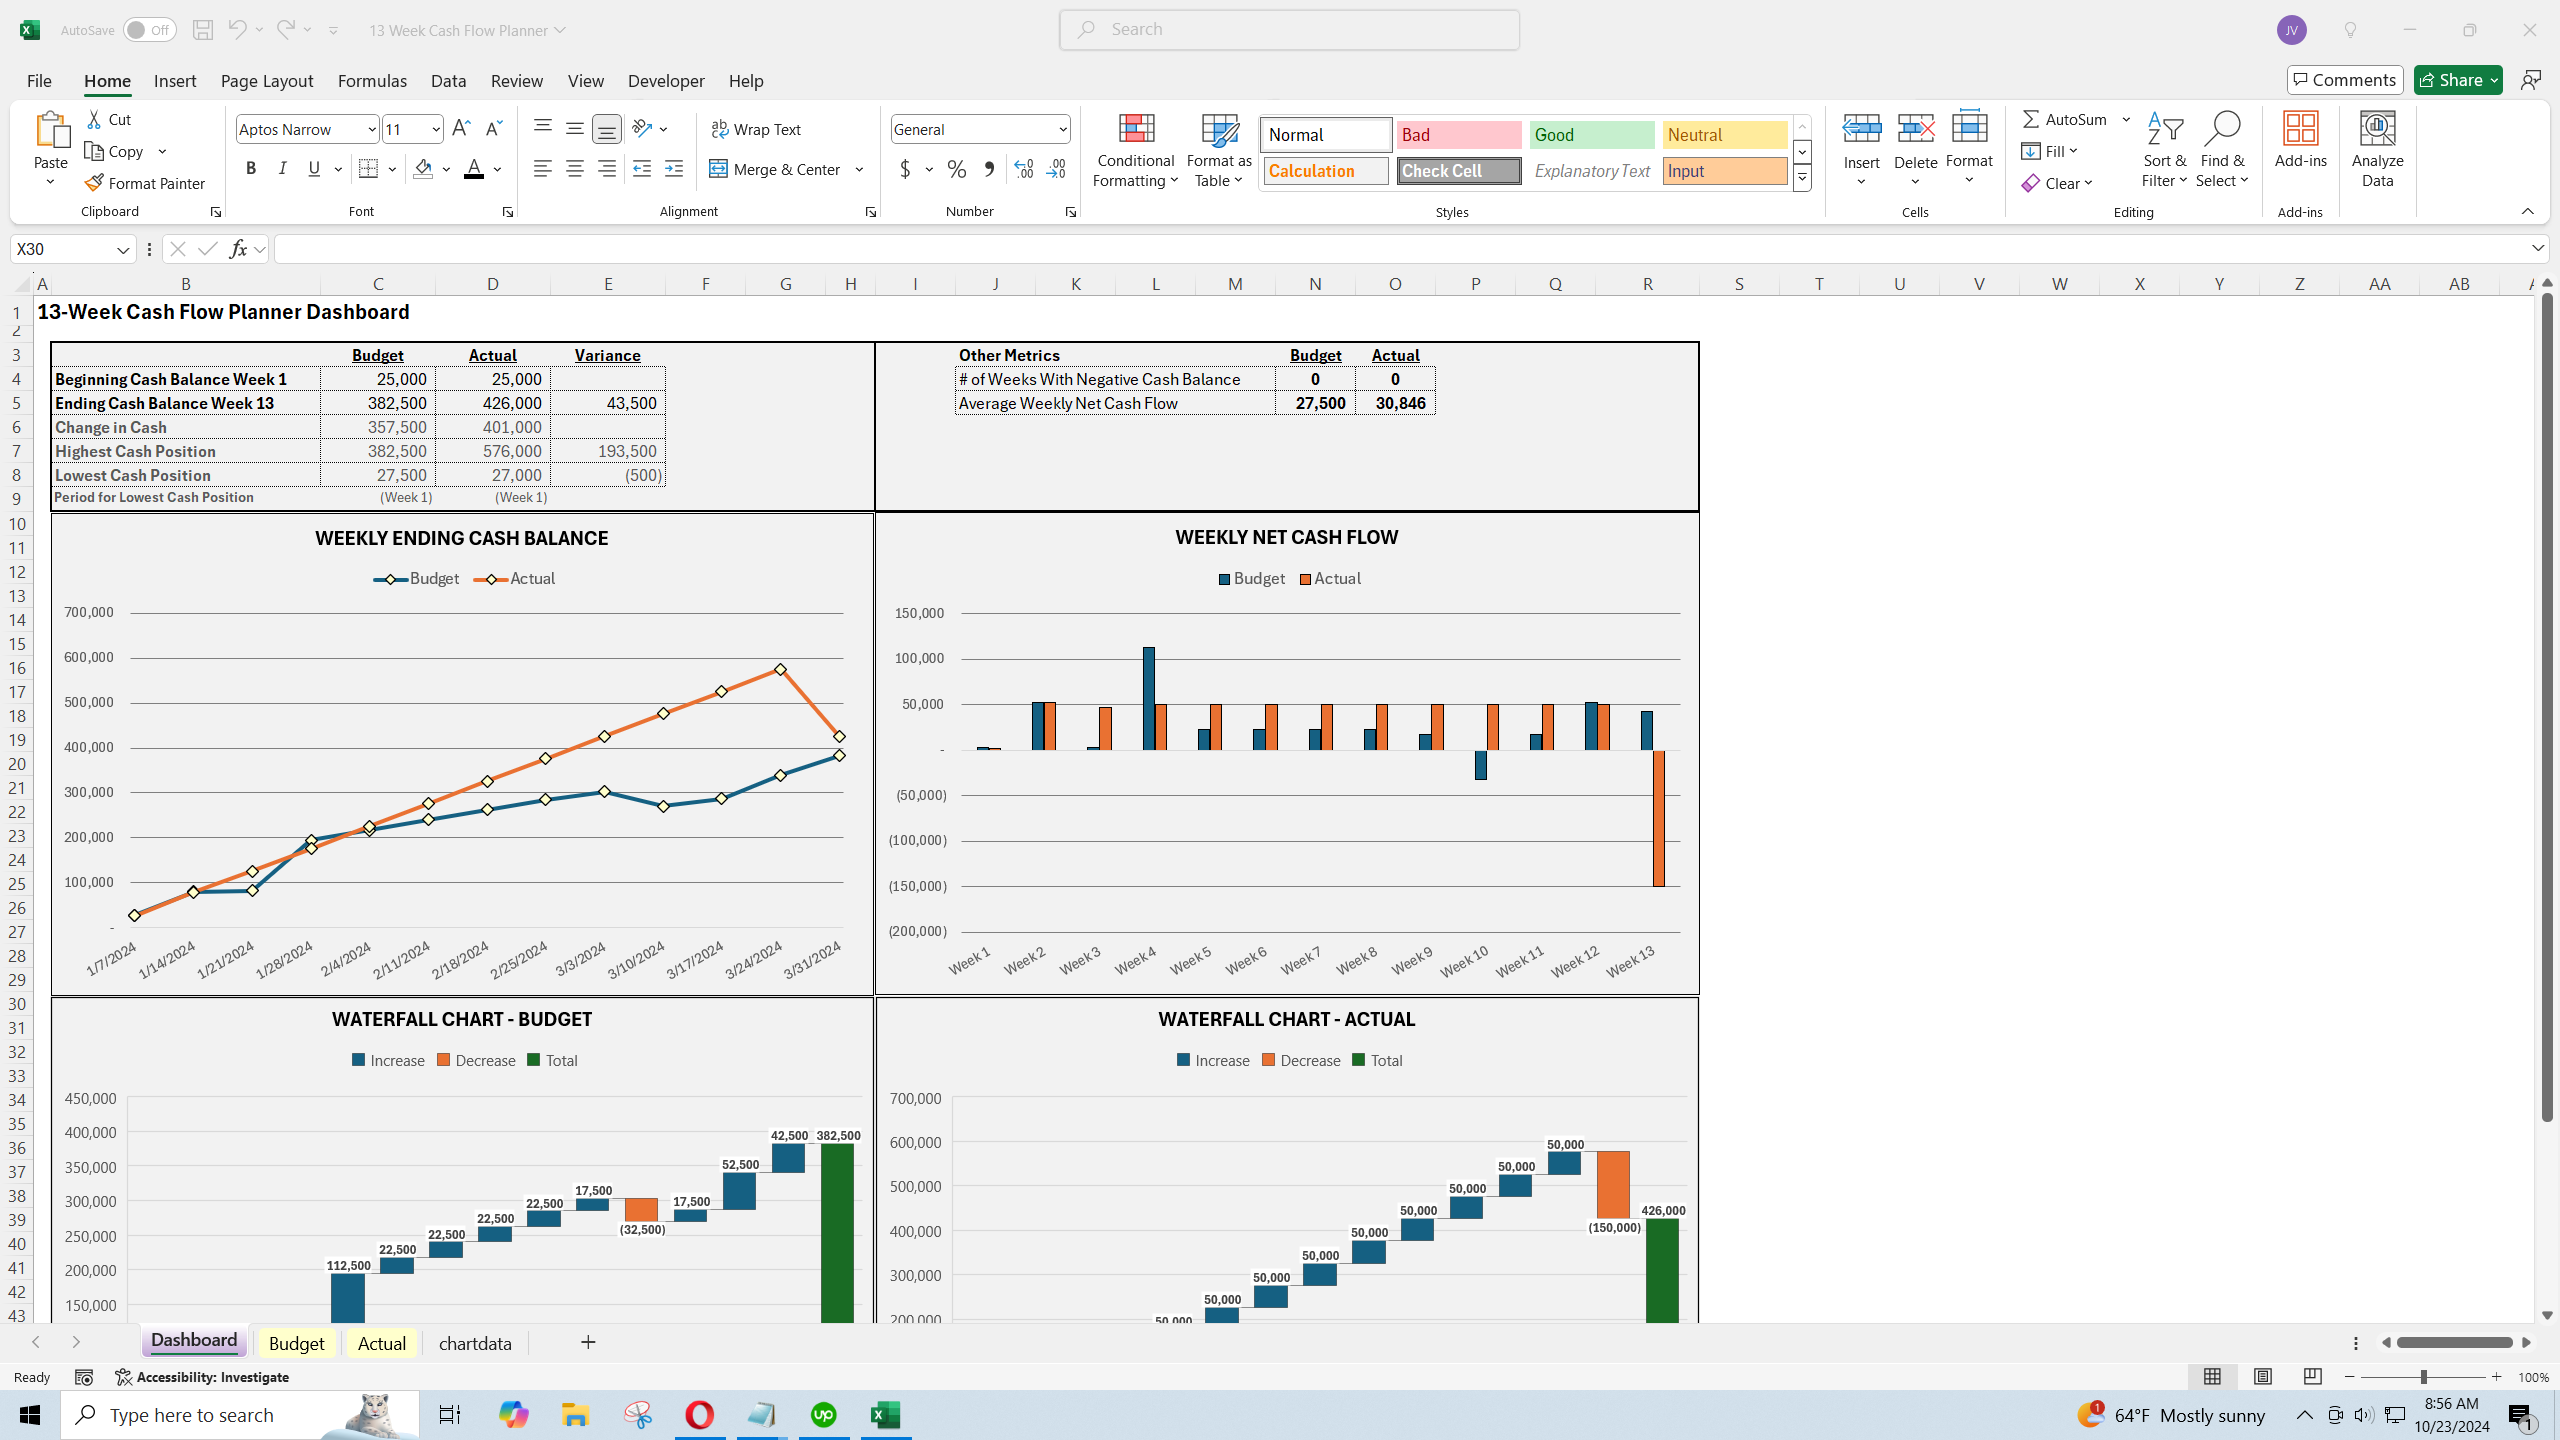Screen dimensions: 2560x1440
Task: Click the vertical scrollbar thumb
Action: click(2547, 705)
